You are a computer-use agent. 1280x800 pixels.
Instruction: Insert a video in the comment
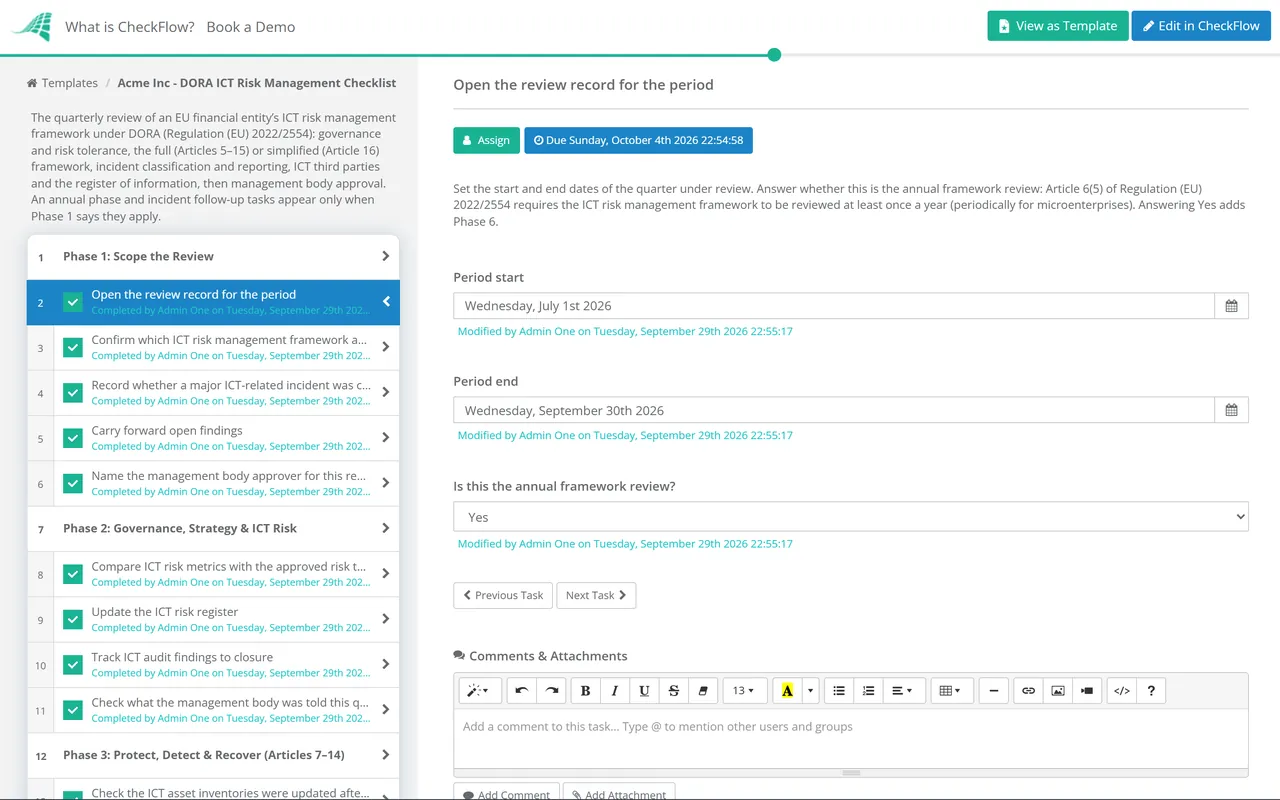pos(1087,690)
